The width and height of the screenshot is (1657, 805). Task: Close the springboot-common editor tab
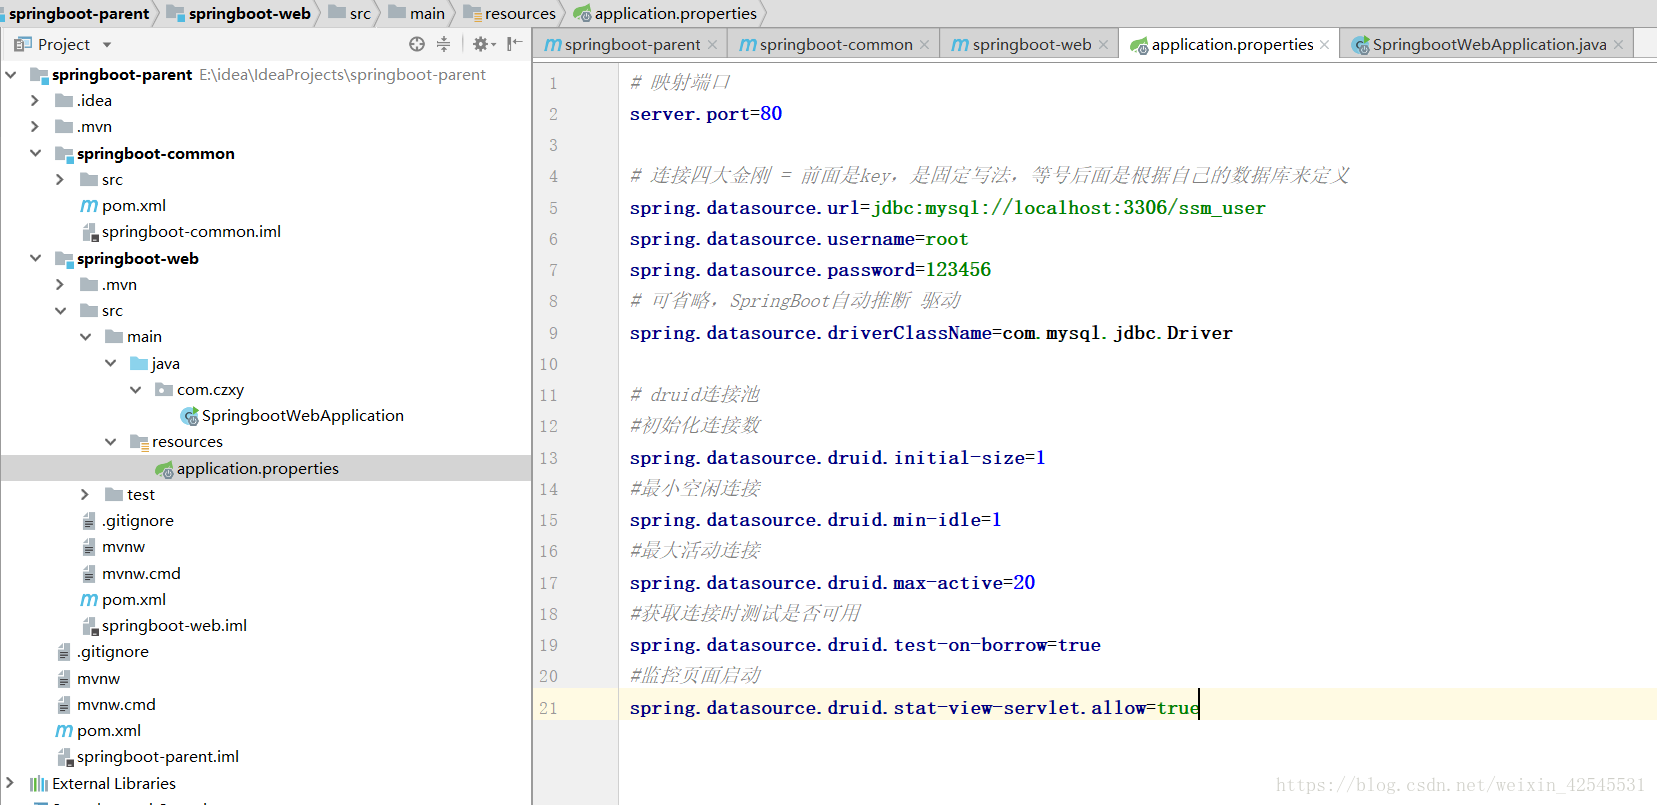point(924,45)
